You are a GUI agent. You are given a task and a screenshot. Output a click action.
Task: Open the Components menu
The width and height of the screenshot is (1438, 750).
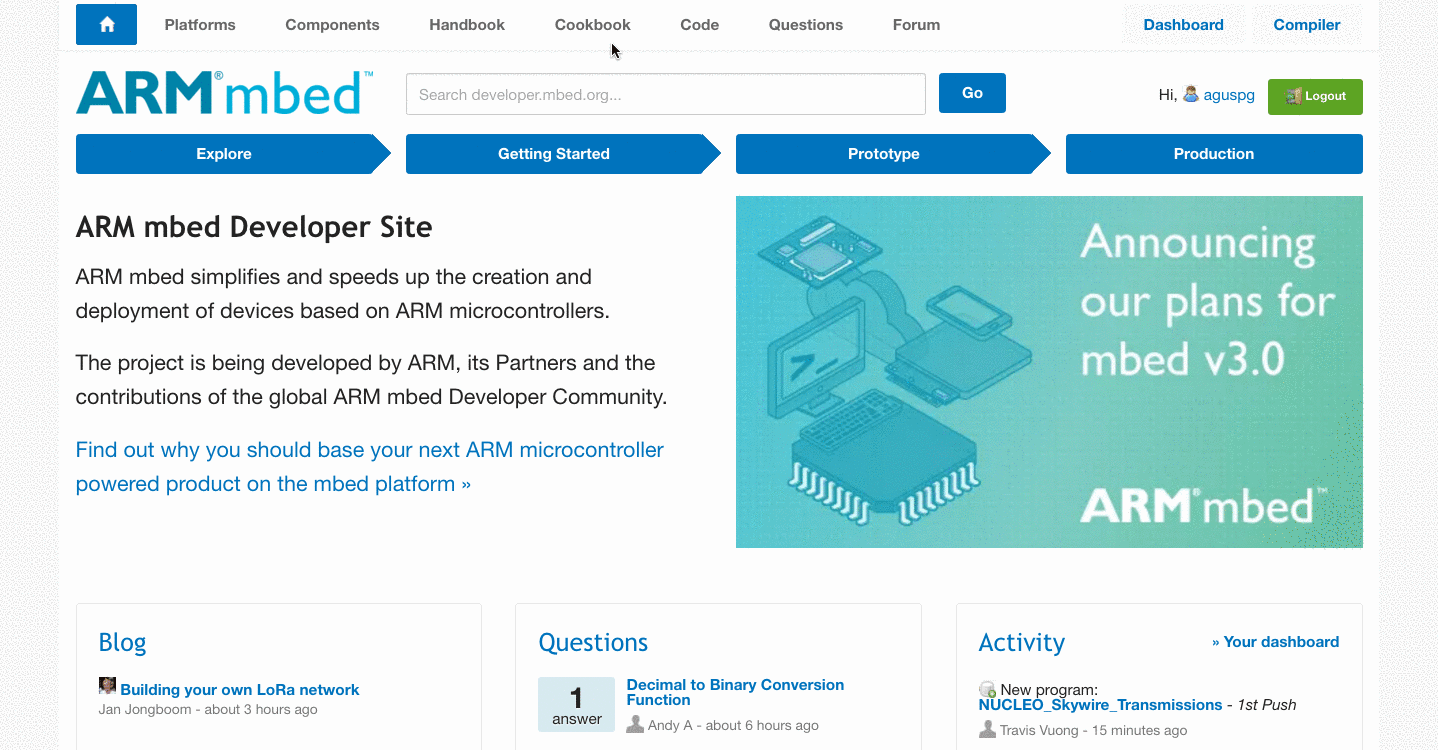coord(332,25)
